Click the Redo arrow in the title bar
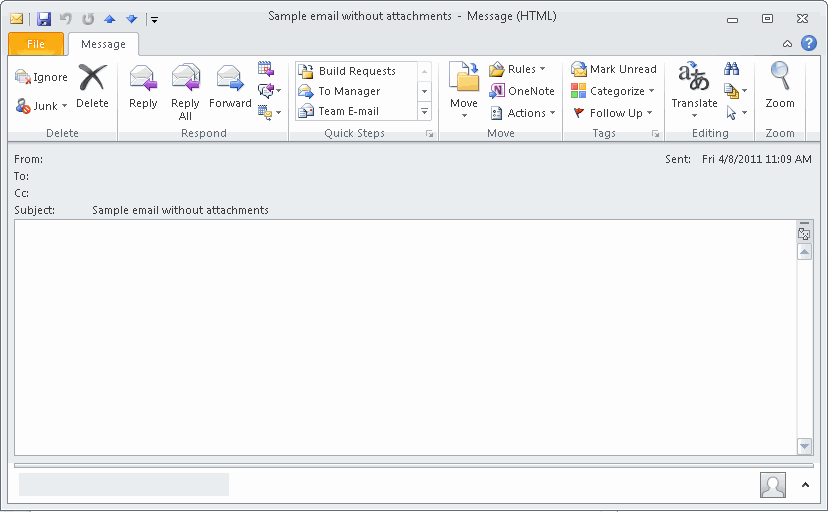 click(x=88, y=19)
